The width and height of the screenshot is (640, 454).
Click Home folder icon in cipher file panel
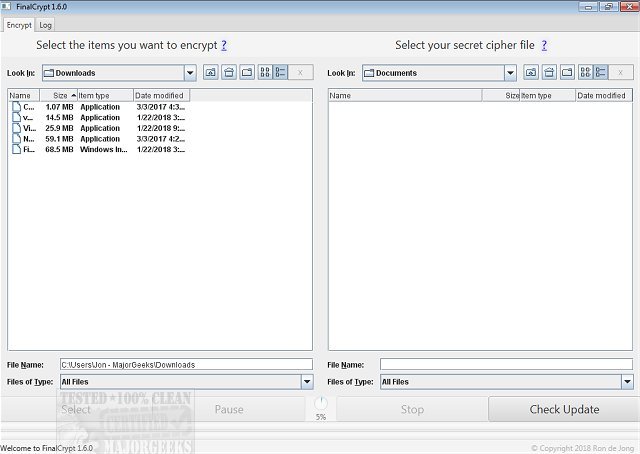coord(548,73)
